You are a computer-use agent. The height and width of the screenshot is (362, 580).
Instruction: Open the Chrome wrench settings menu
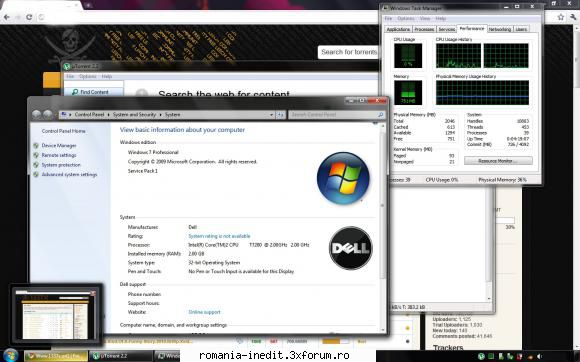[x=573, y=17]
